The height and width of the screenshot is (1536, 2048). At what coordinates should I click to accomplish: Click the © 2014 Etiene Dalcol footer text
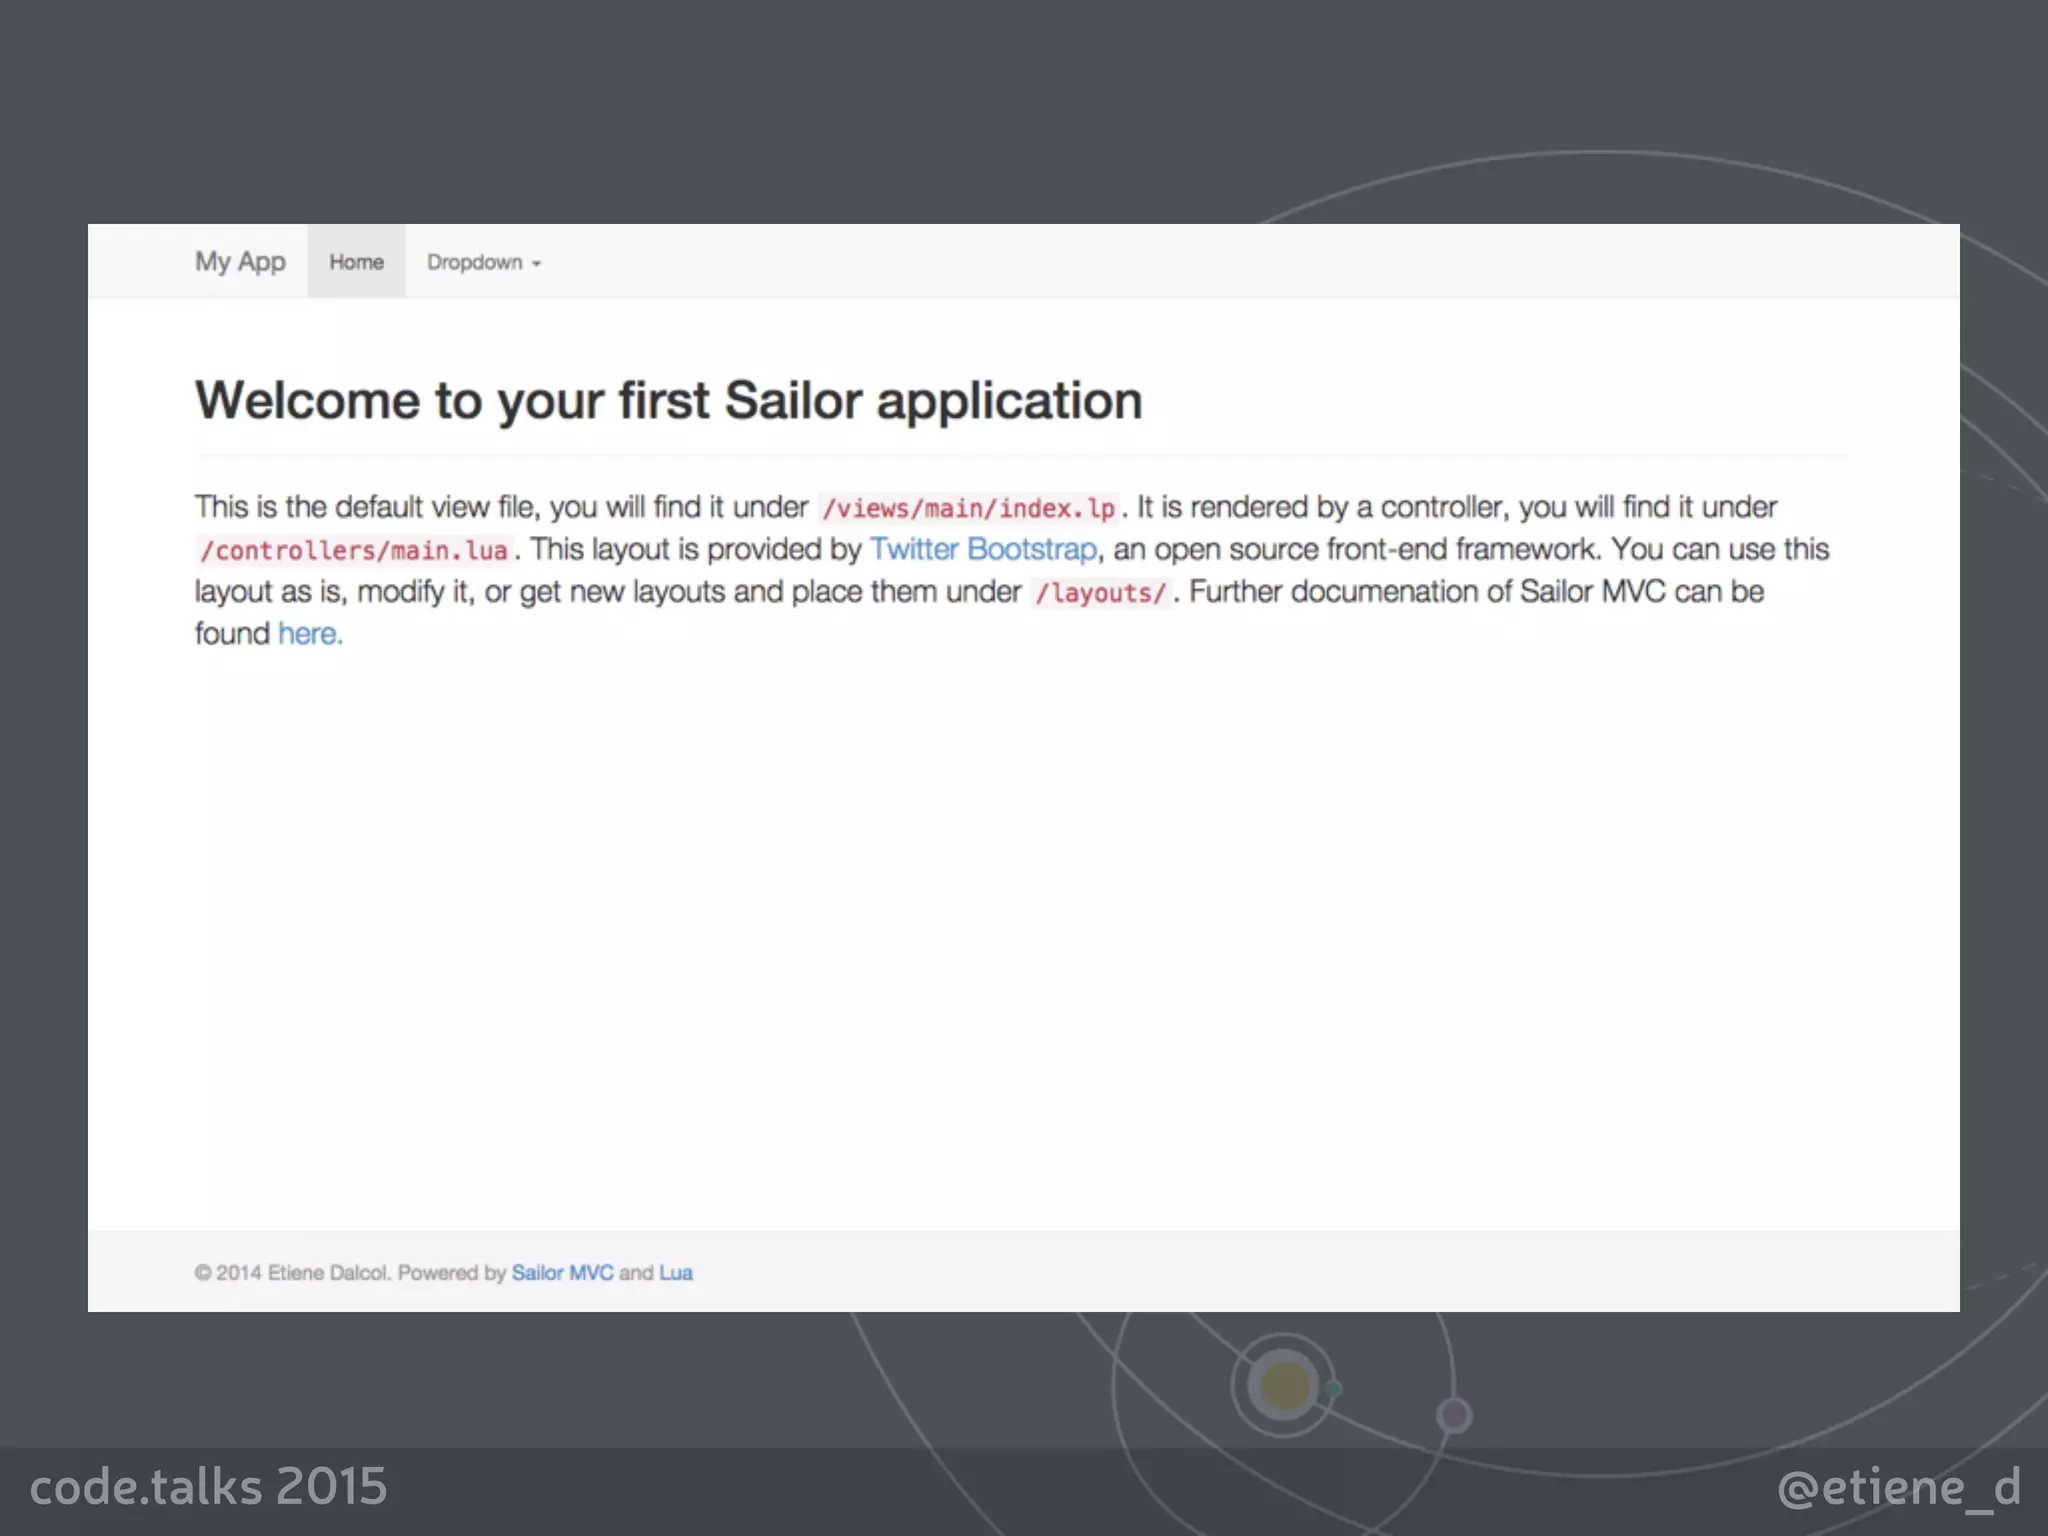click(x=291, y=1273)
